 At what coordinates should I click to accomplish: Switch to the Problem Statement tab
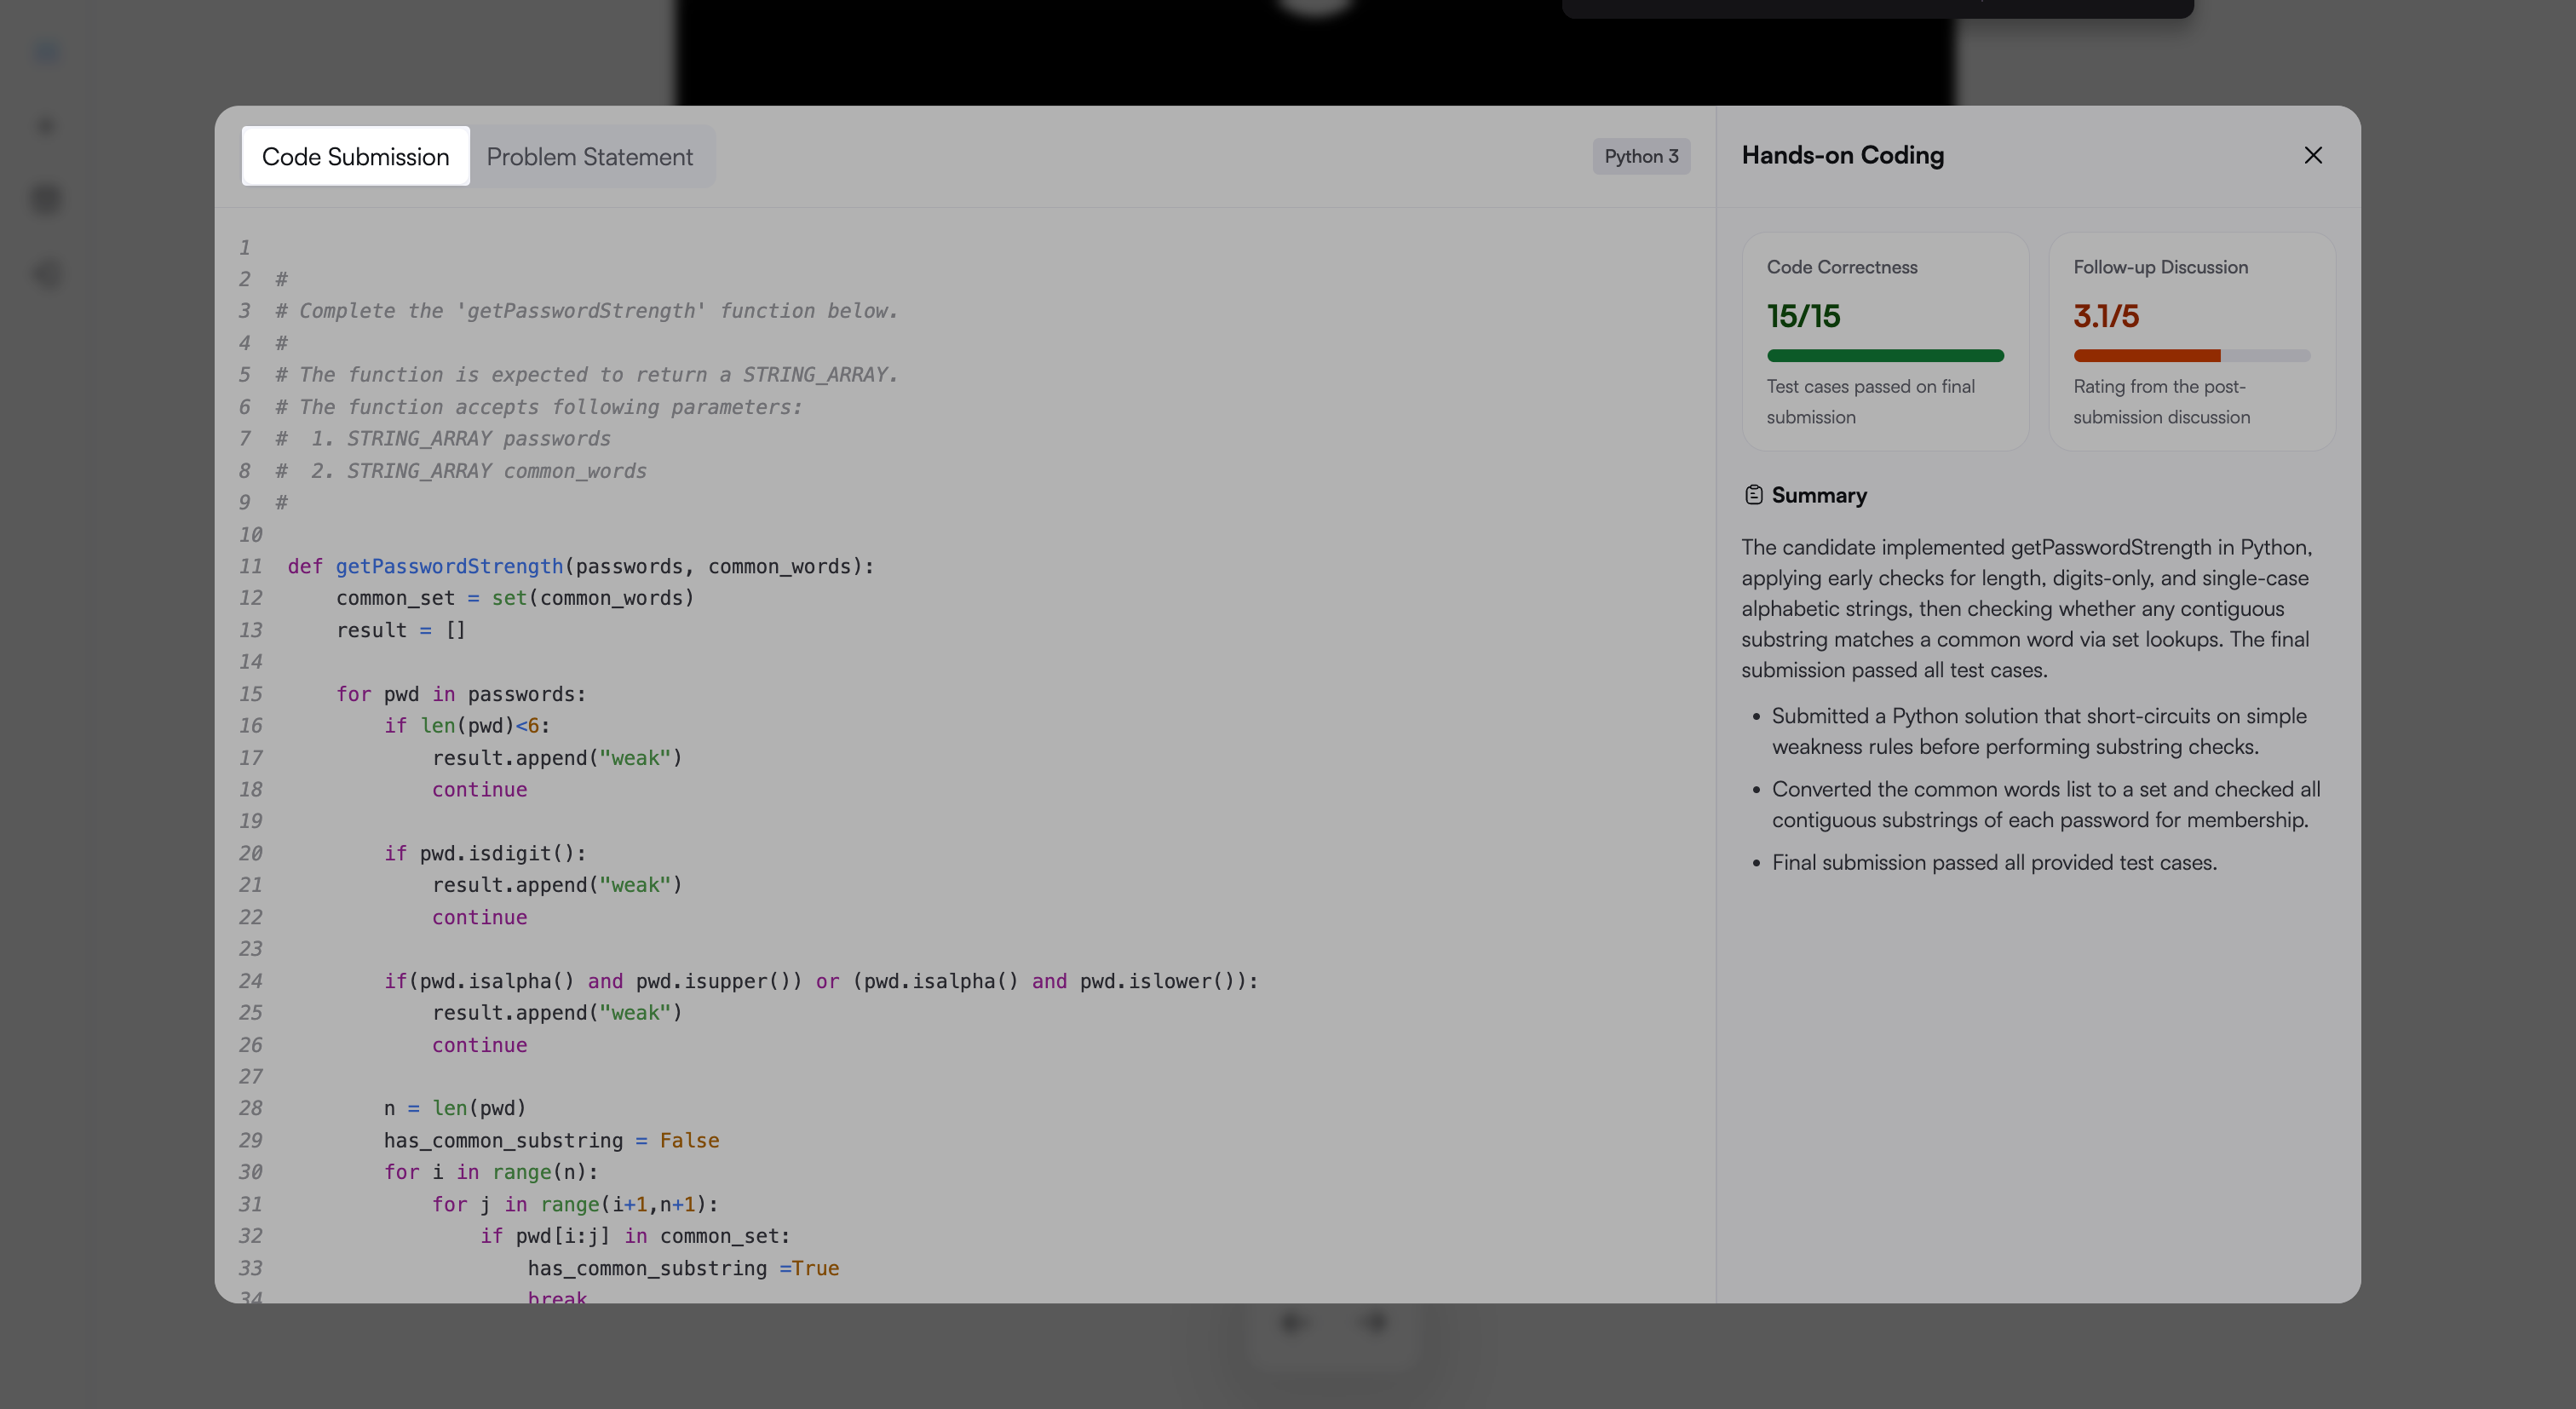point(589,156)
